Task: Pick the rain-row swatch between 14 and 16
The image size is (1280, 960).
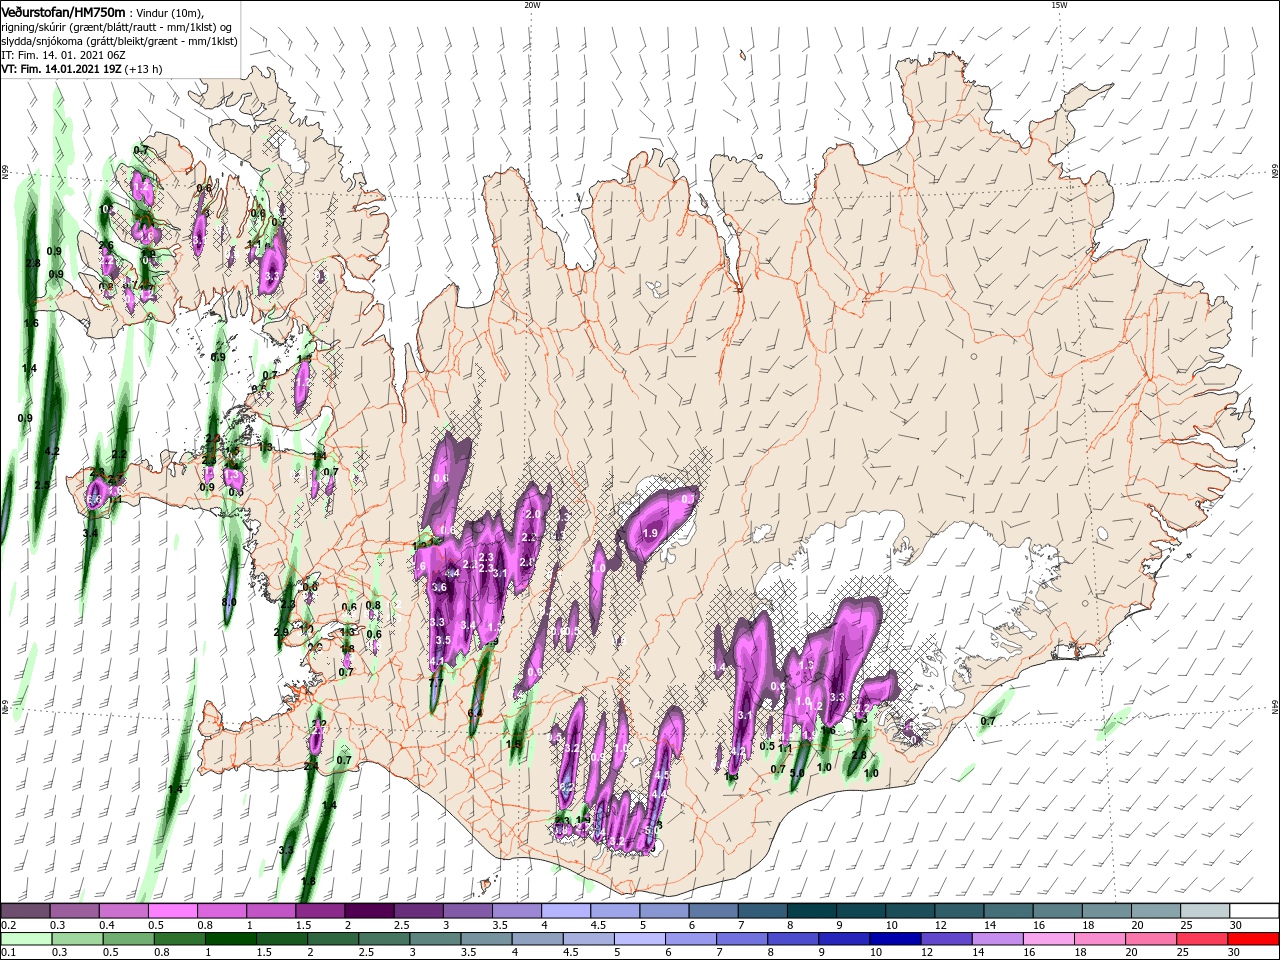Action: 997,939
